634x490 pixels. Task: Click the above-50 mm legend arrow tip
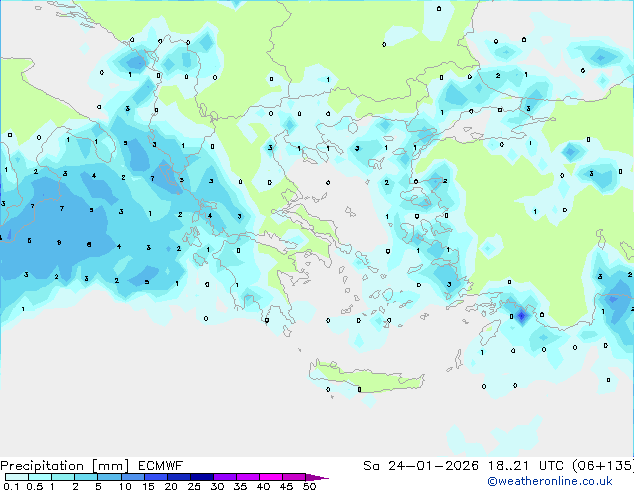[x=317, y=477]
